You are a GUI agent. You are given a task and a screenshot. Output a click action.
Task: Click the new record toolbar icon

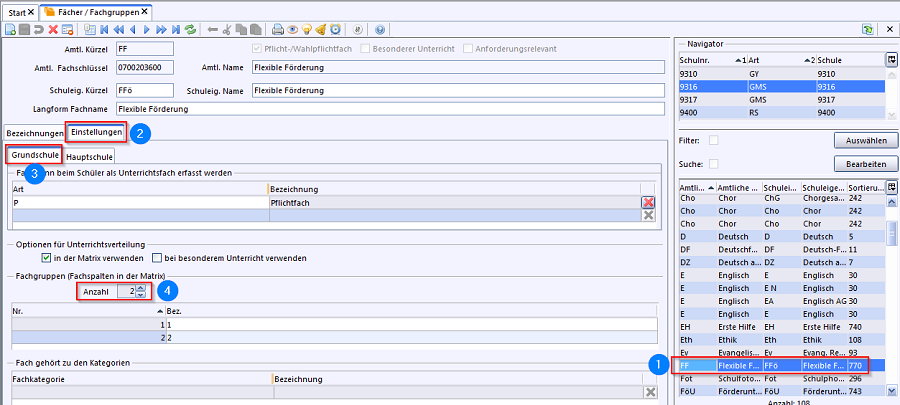10,29
